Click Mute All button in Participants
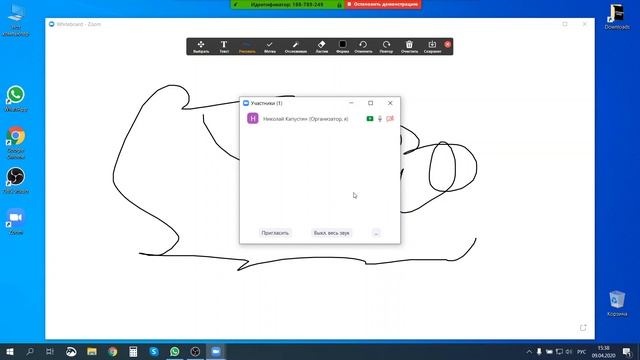640x360 pixels. click(x=331, y=233)
